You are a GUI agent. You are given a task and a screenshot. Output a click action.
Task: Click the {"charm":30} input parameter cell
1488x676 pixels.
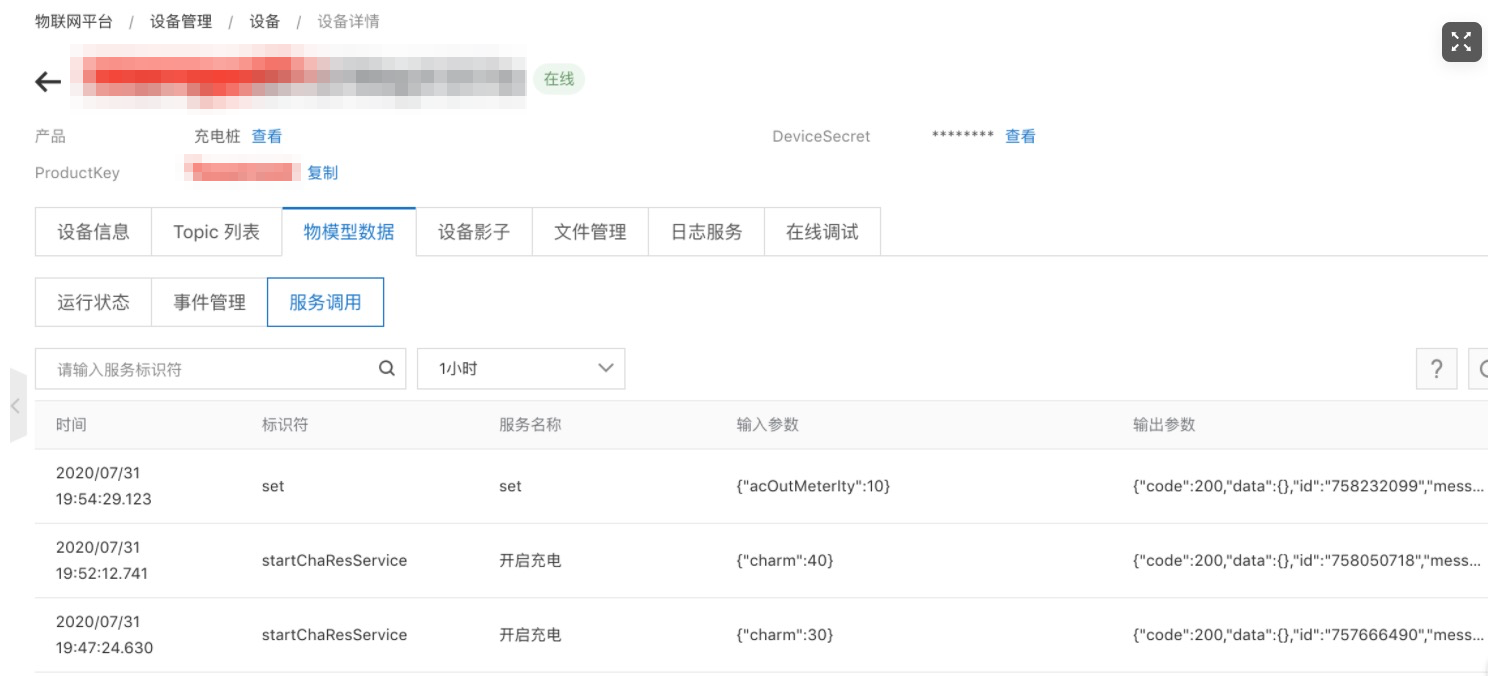pyautogui.click(x=785, y=634)
